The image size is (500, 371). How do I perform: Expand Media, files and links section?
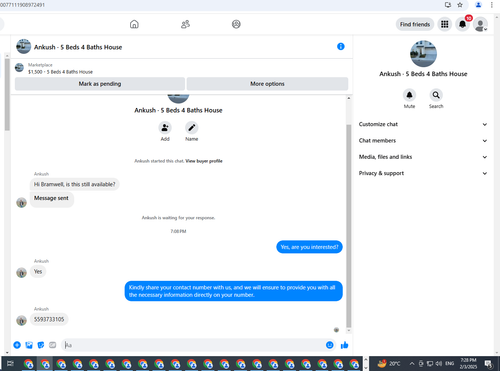coord(423,157)
